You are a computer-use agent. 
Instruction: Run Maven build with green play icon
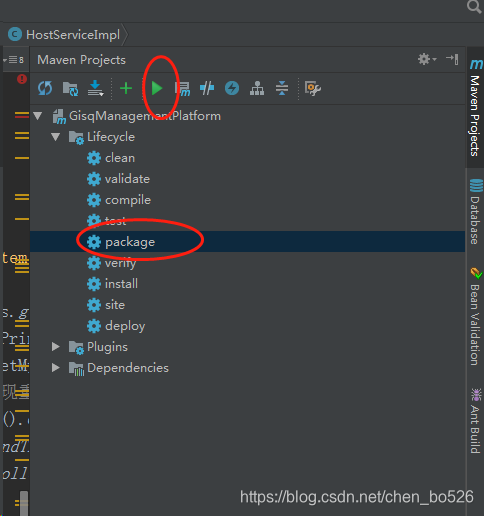157,88
